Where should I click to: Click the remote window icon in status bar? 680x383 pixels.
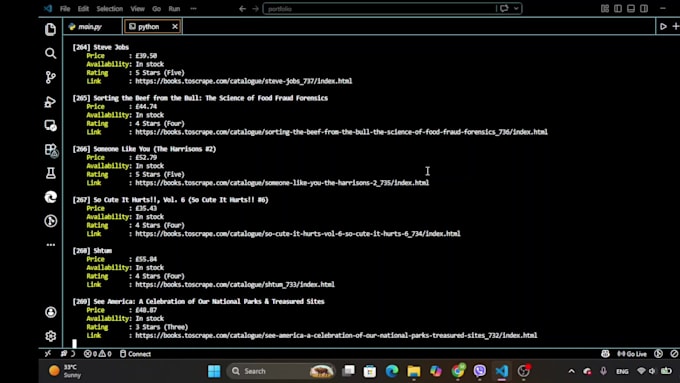coord(48,354)
